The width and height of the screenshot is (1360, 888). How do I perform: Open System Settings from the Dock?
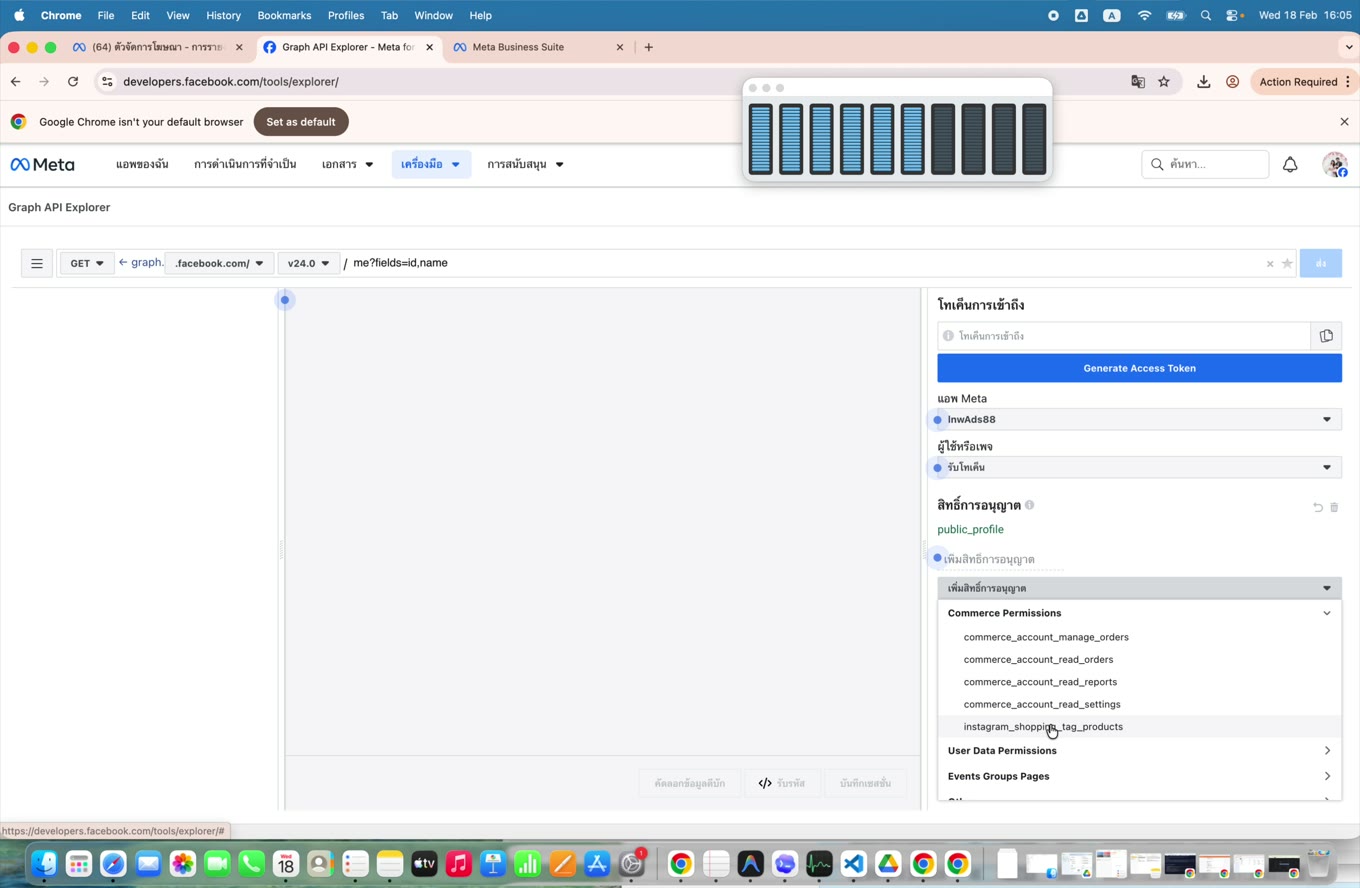[x=631, y=864]
